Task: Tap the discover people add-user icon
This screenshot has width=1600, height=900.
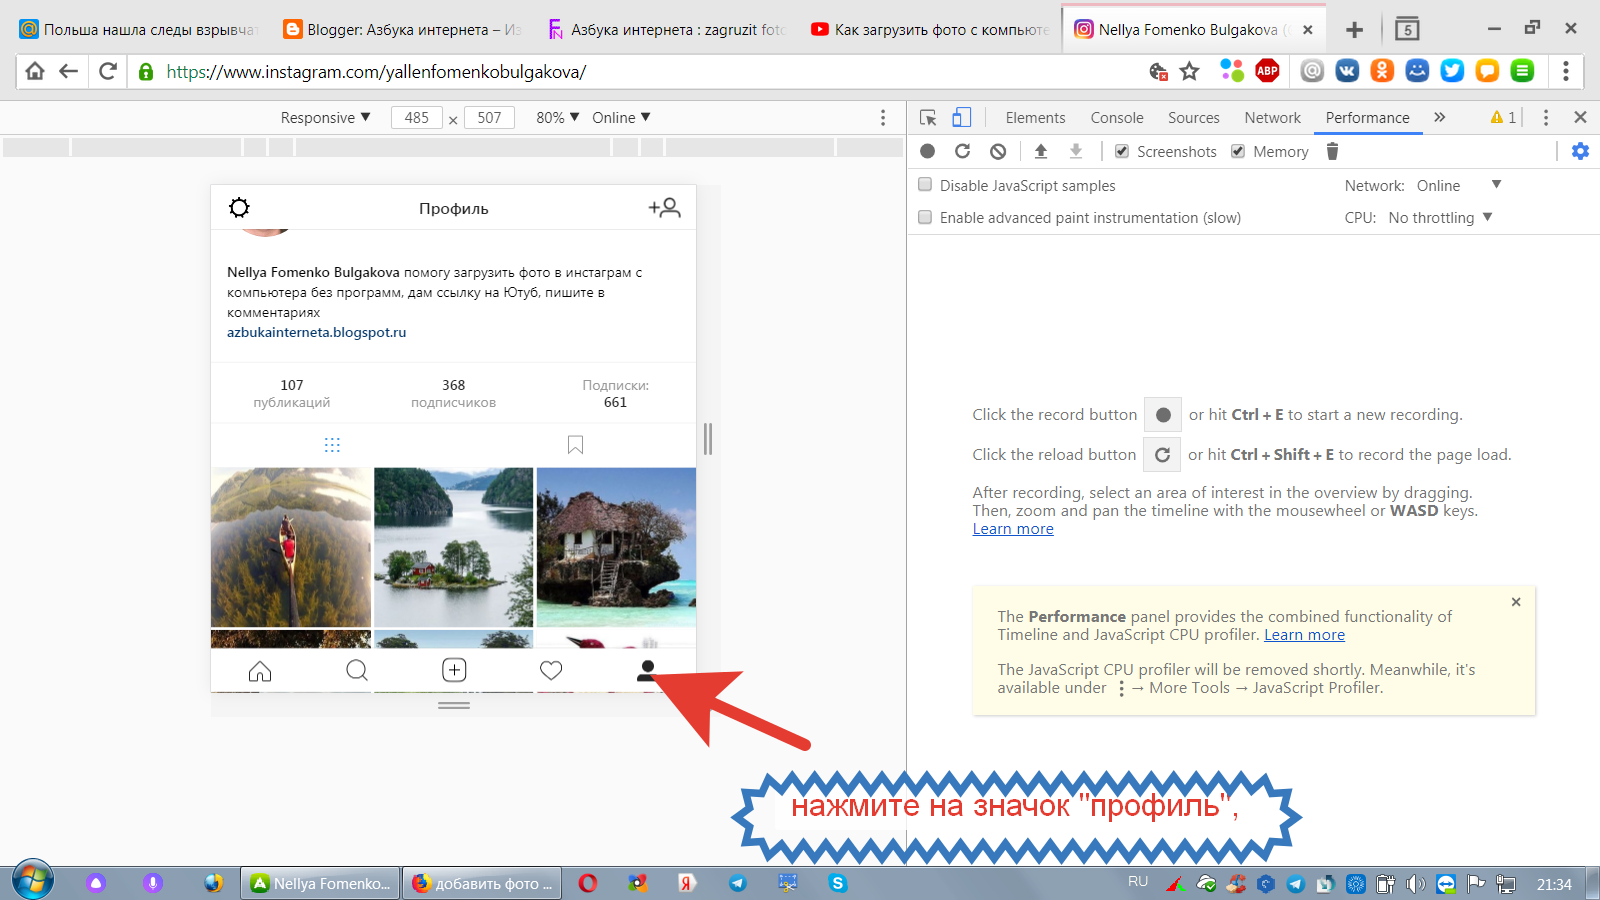Action: click(664, 208)
